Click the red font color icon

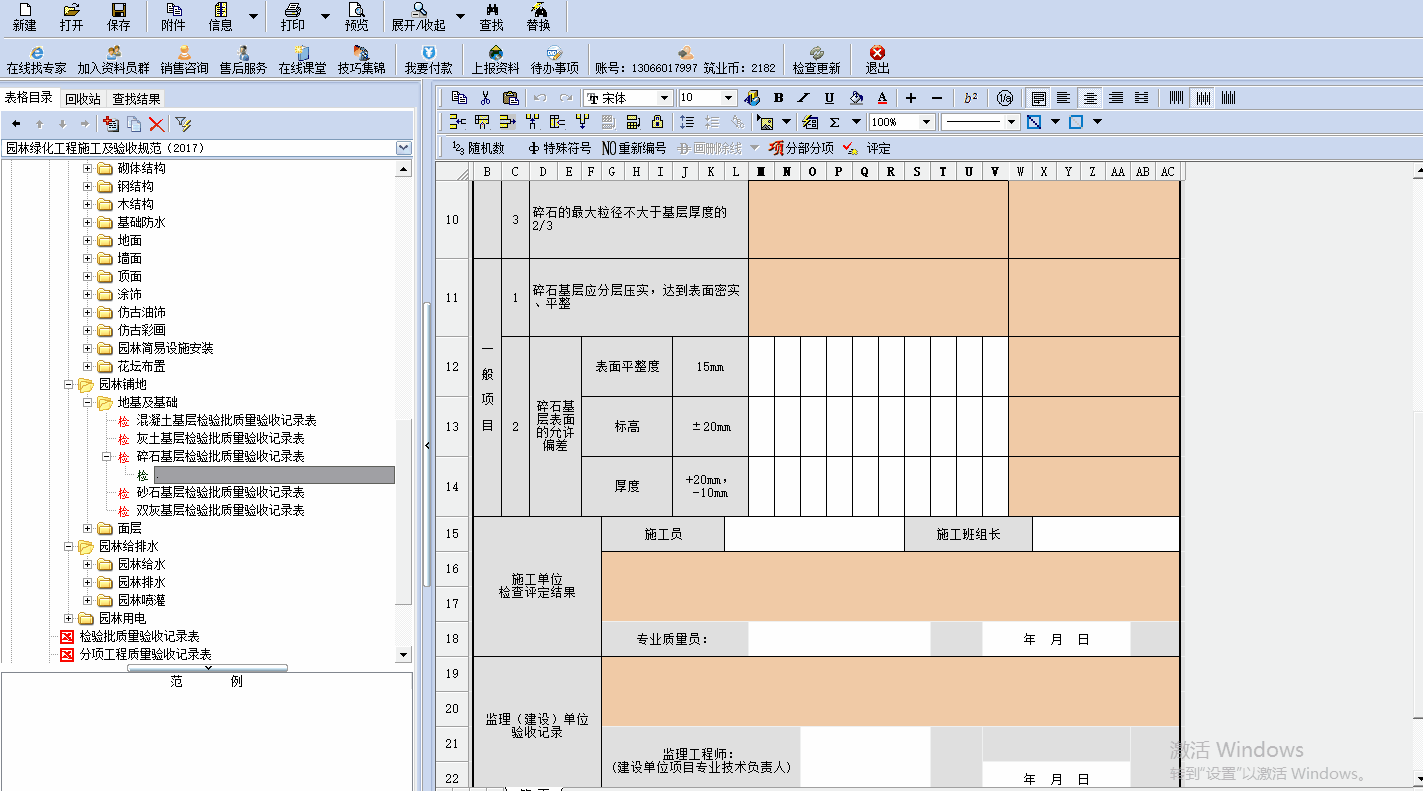(882, 98)
